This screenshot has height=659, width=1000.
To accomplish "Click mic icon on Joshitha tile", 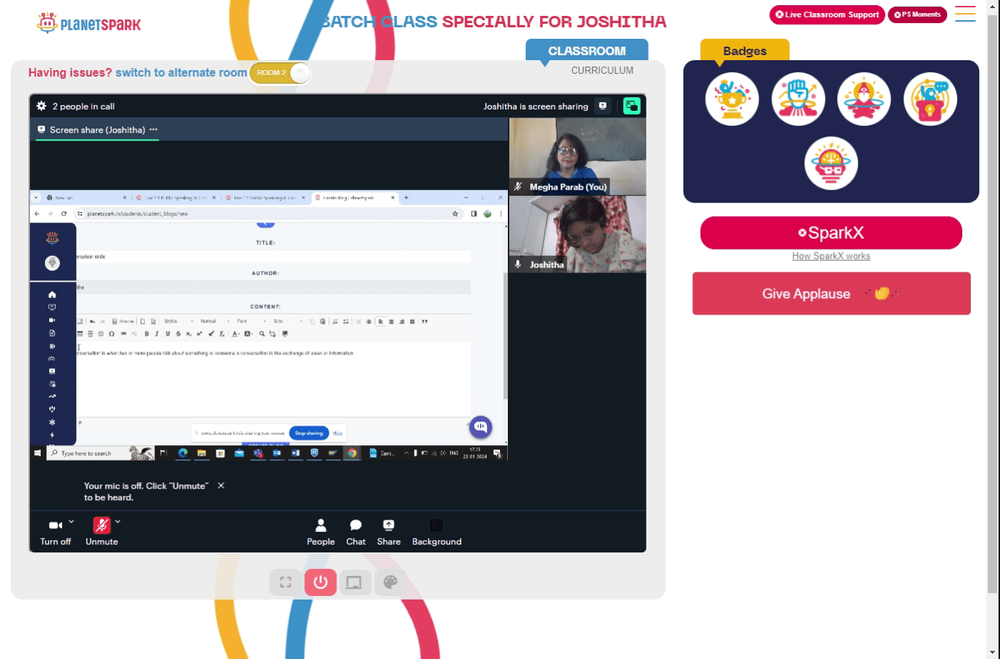I will 518,264.
